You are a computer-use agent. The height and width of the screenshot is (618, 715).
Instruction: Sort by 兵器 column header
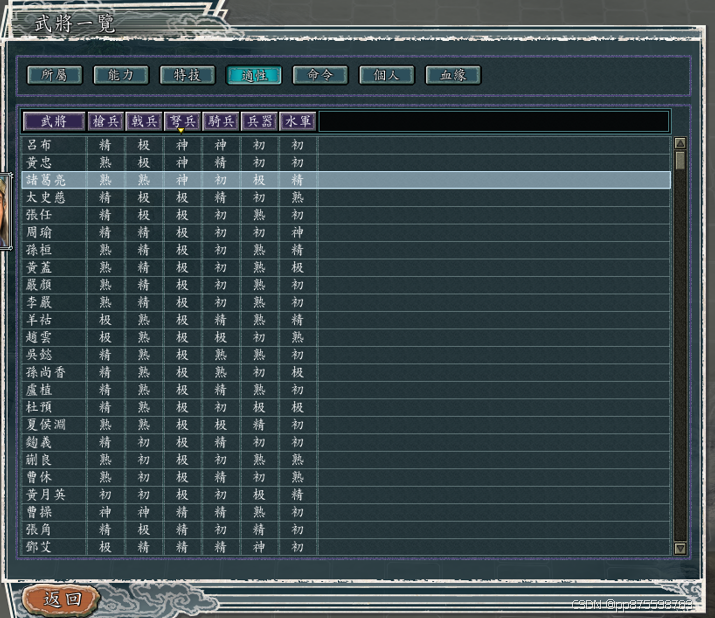tap(259, 121)
